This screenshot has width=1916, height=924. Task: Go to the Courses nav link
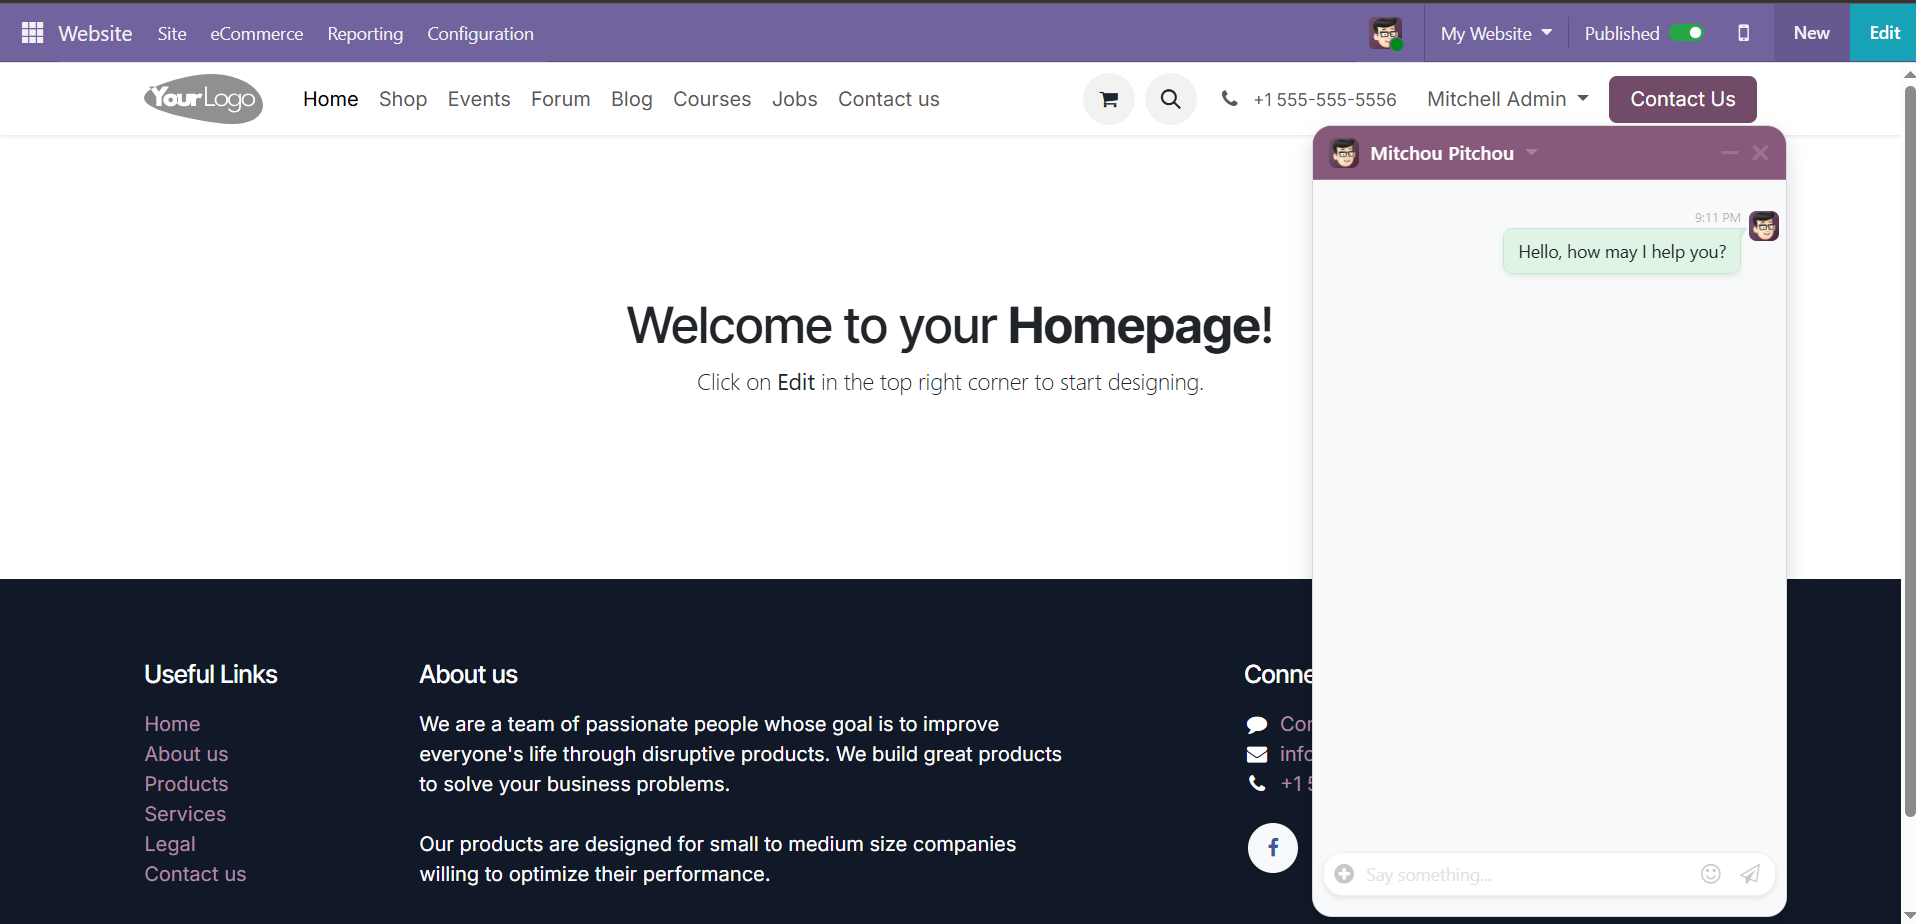pos(711,99)
